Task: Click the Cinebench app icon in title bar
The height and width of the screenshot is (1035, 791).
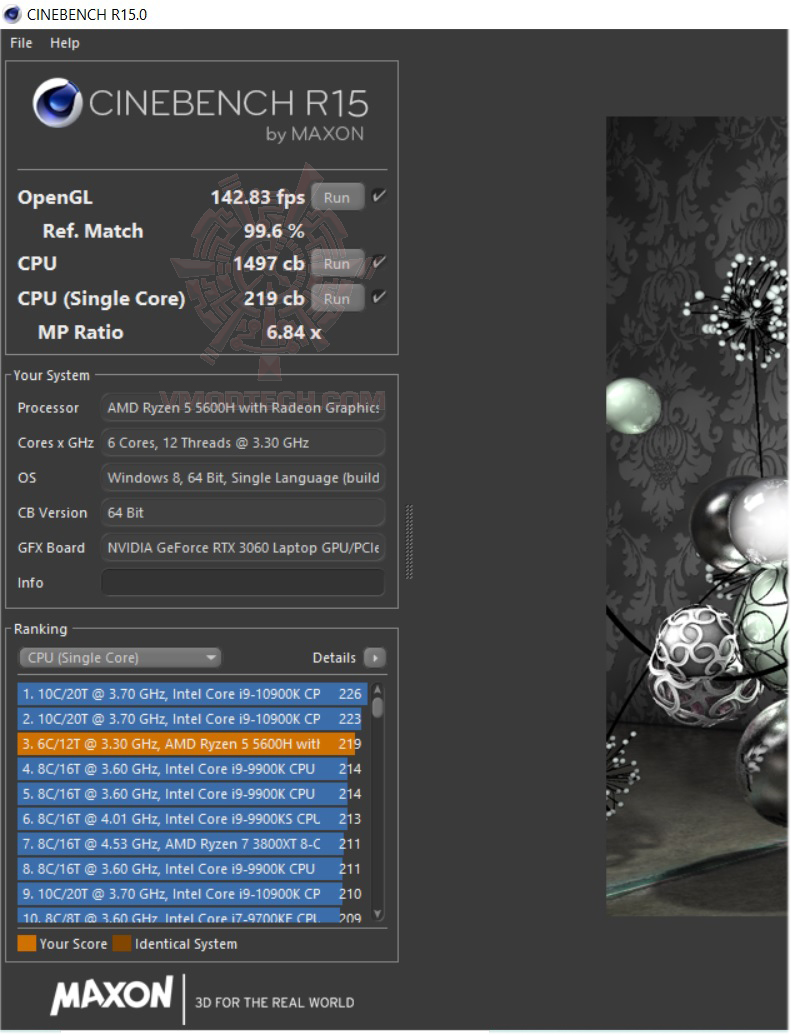Action: [13, 14]
